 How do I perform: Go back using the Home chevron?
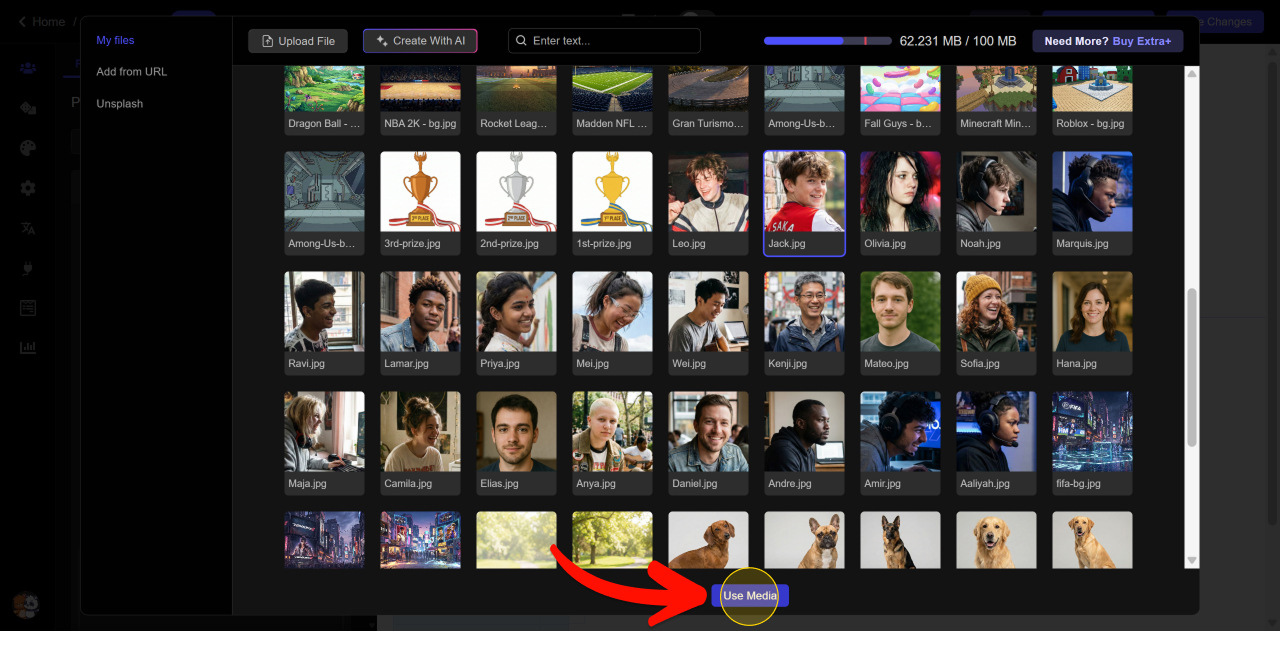pos(22,22)
